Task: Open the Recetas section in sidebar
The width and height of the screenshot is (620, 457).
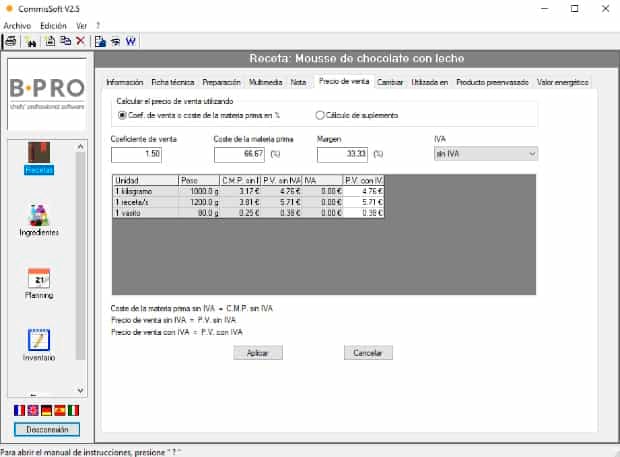Action: point(39,158)
